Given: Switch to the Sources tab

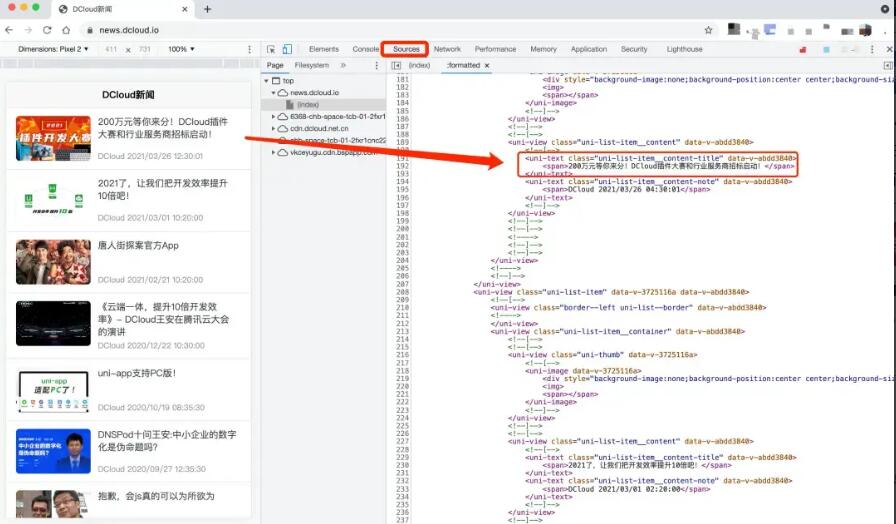Looking at the screenshot, I should point(406,49).
